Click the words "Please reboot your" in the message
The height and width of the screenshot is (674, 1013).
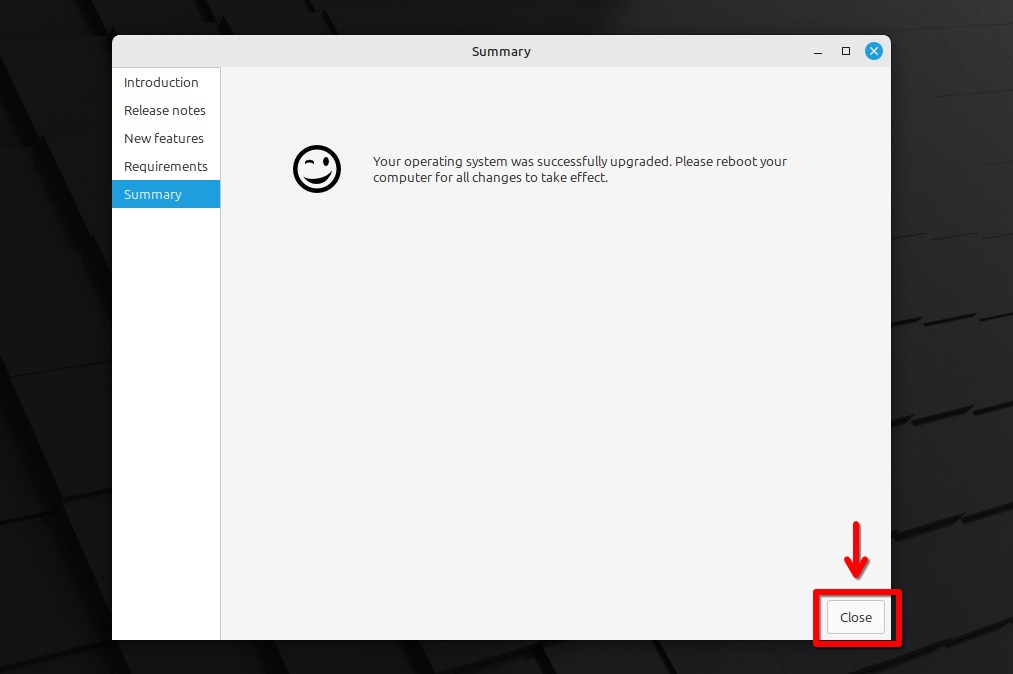tap(731, 161)
